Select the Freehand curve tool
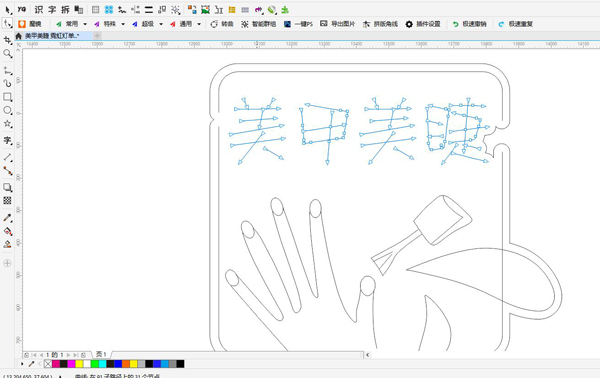Image resolution: width=600 pixels, height=378 pixels. click(x=7, y=70)
